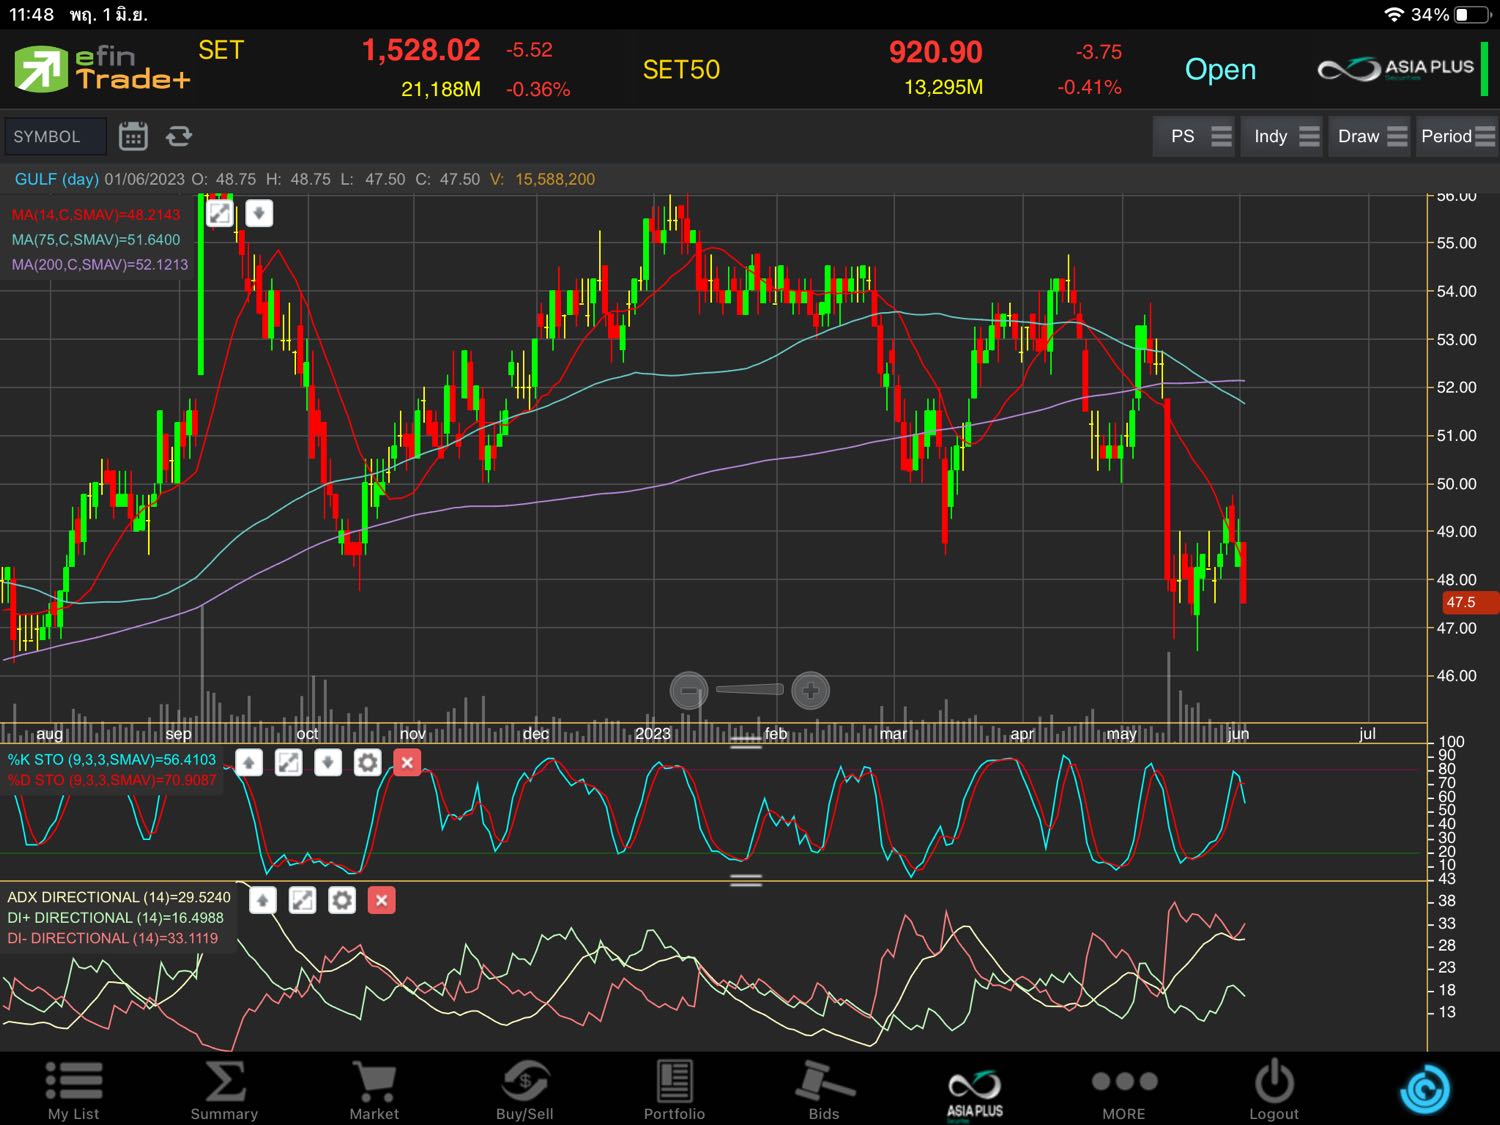Open the Period dropdown

click(x=1457, y=136)
